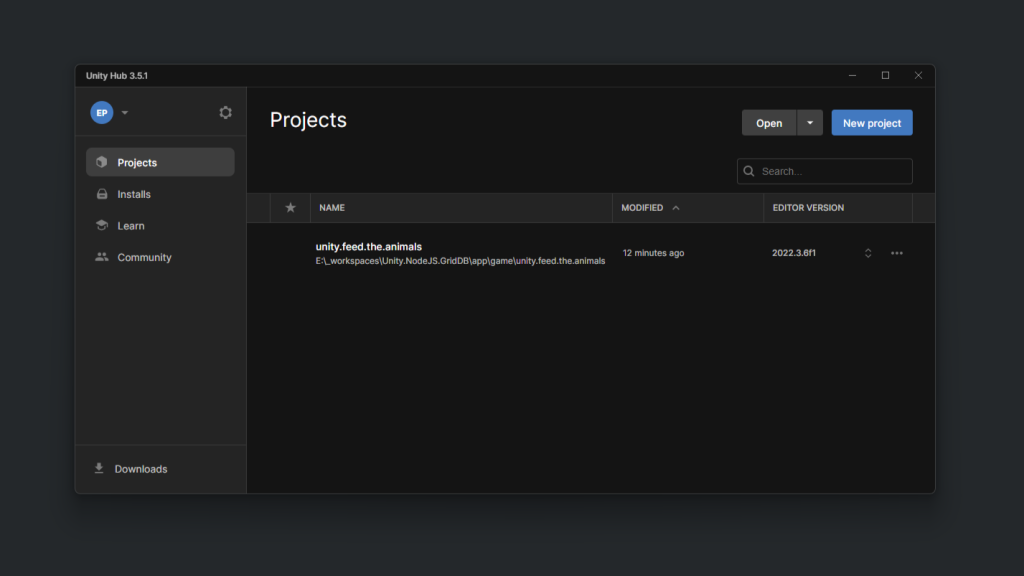Viewport: 1024px width, 576px height.
Task: Star the unity.feed.the.animals project
Action: 290,252
